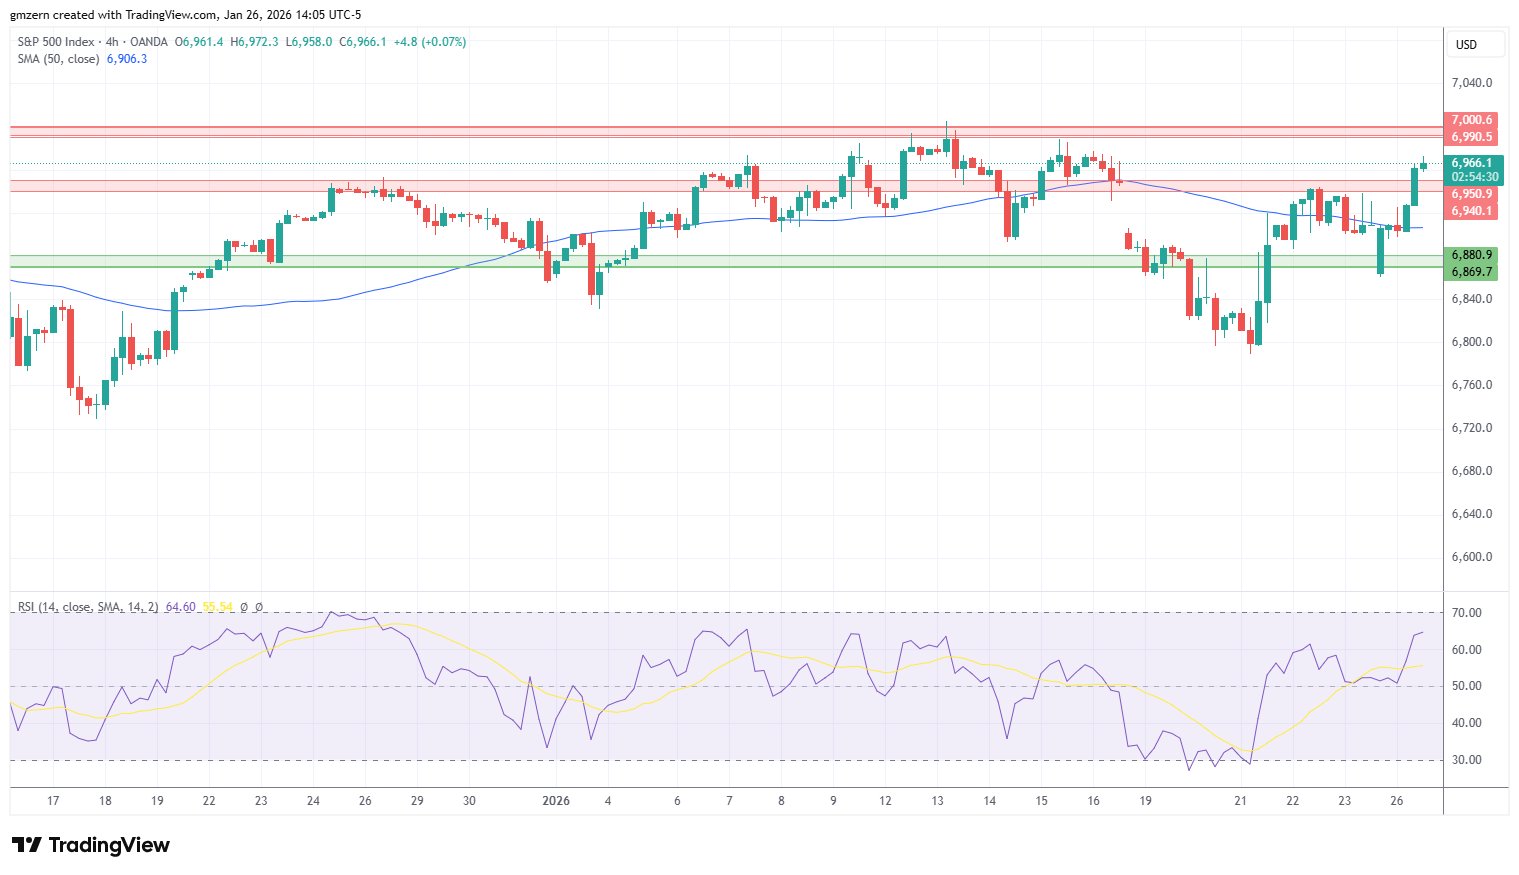
Task: Click the close price value C6,966.1
Action: [363, 42]
